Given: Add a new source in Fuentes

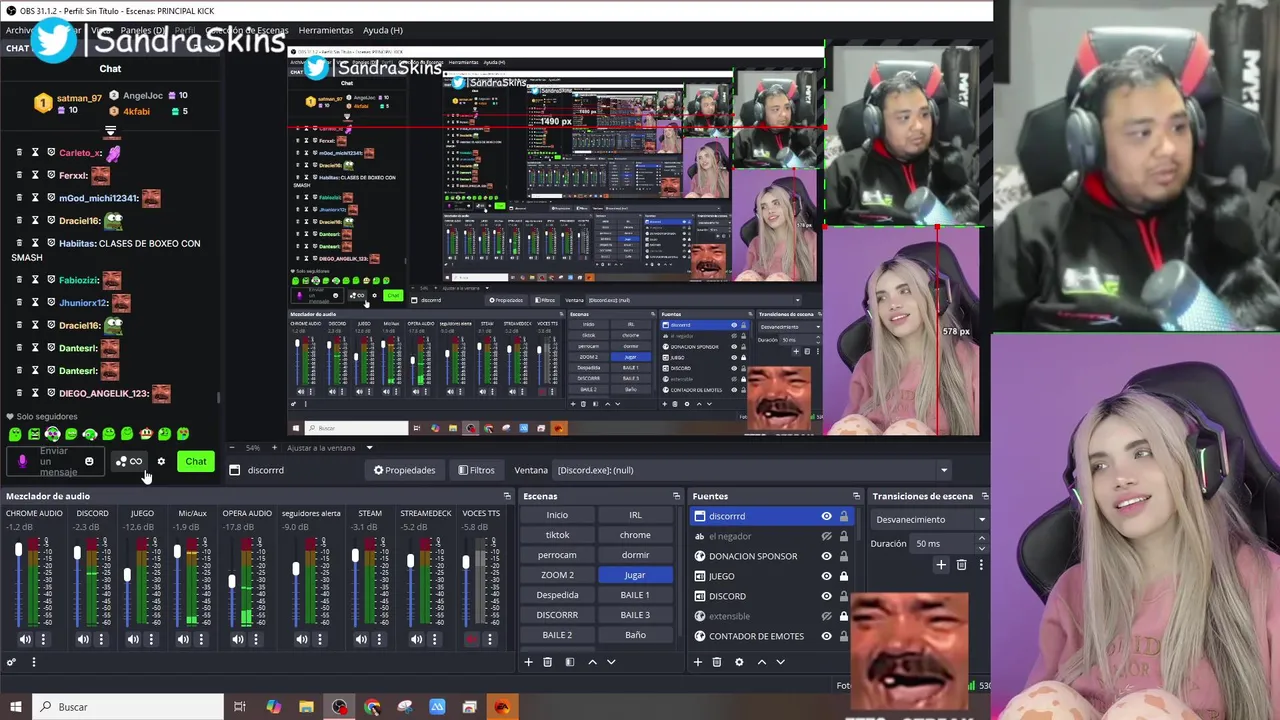Looking at the screenshot, I should (x=697, y=662).
